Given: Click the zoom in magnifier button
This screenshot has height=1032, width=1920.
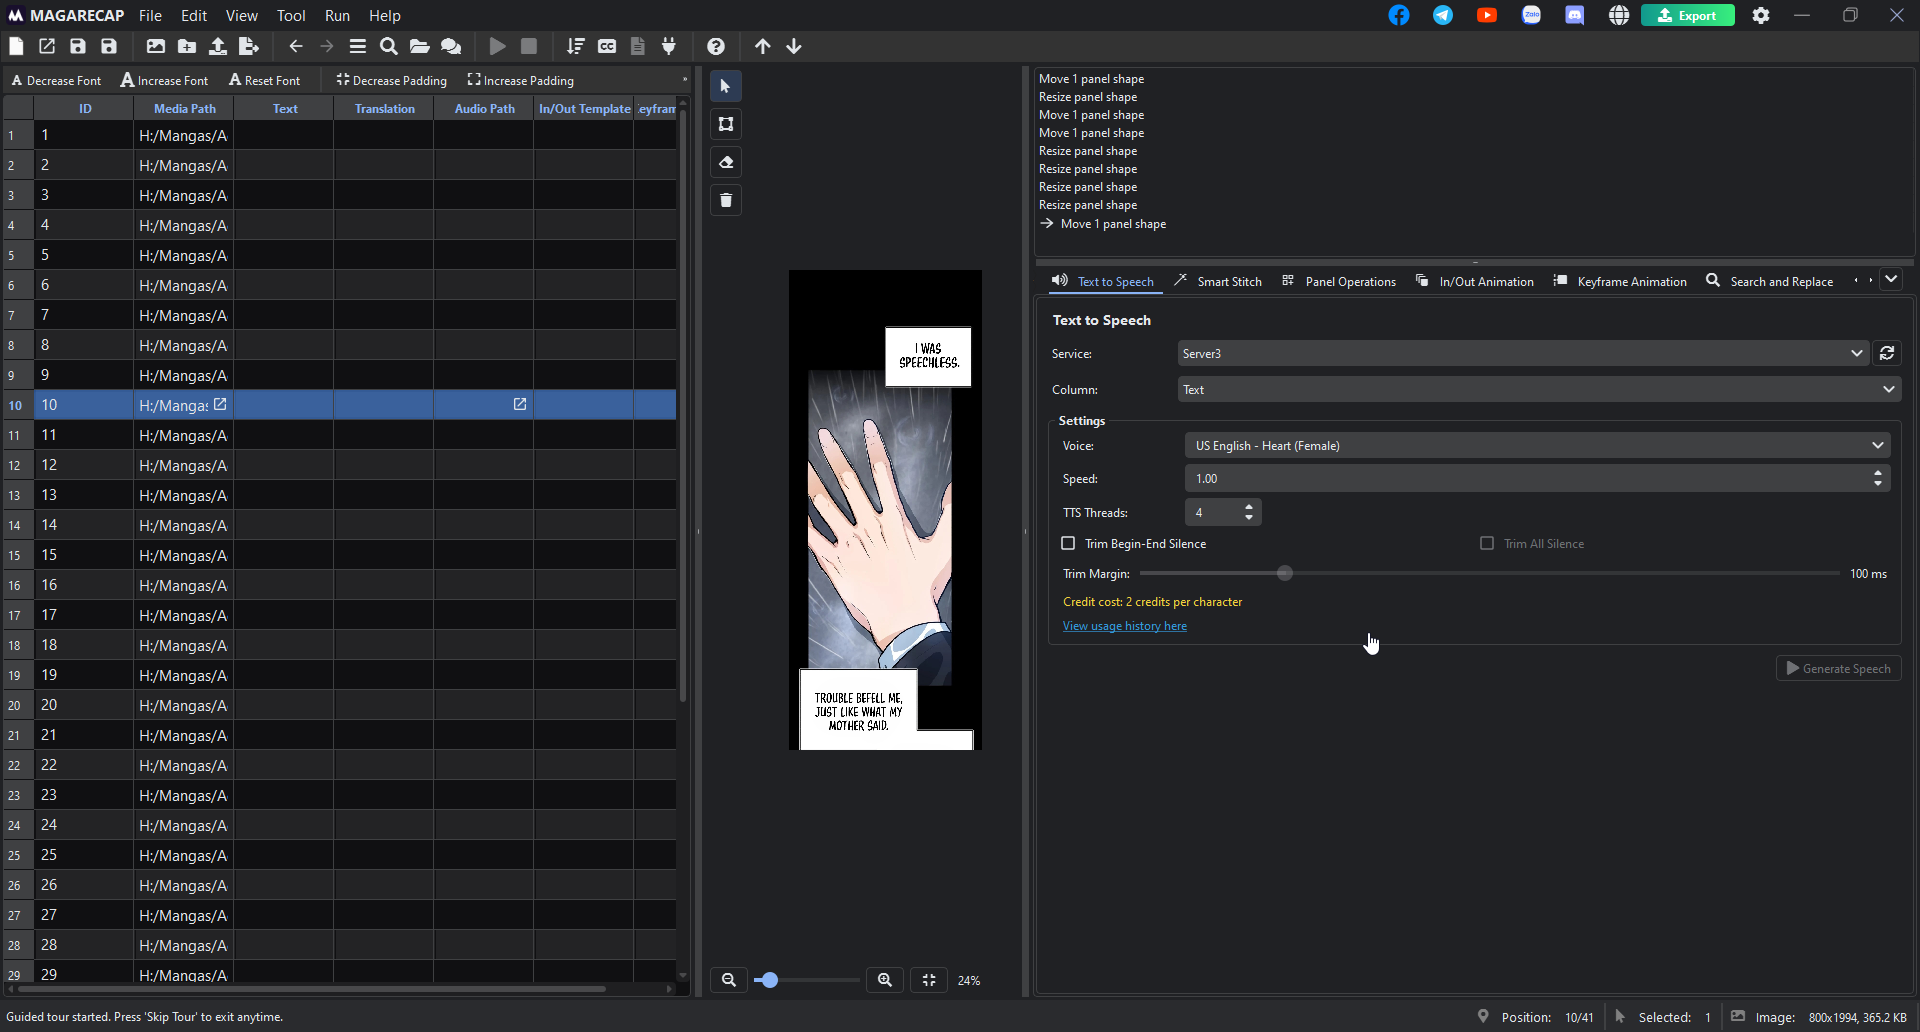Looking at the screenshot, I should click(x=885, y=980).
